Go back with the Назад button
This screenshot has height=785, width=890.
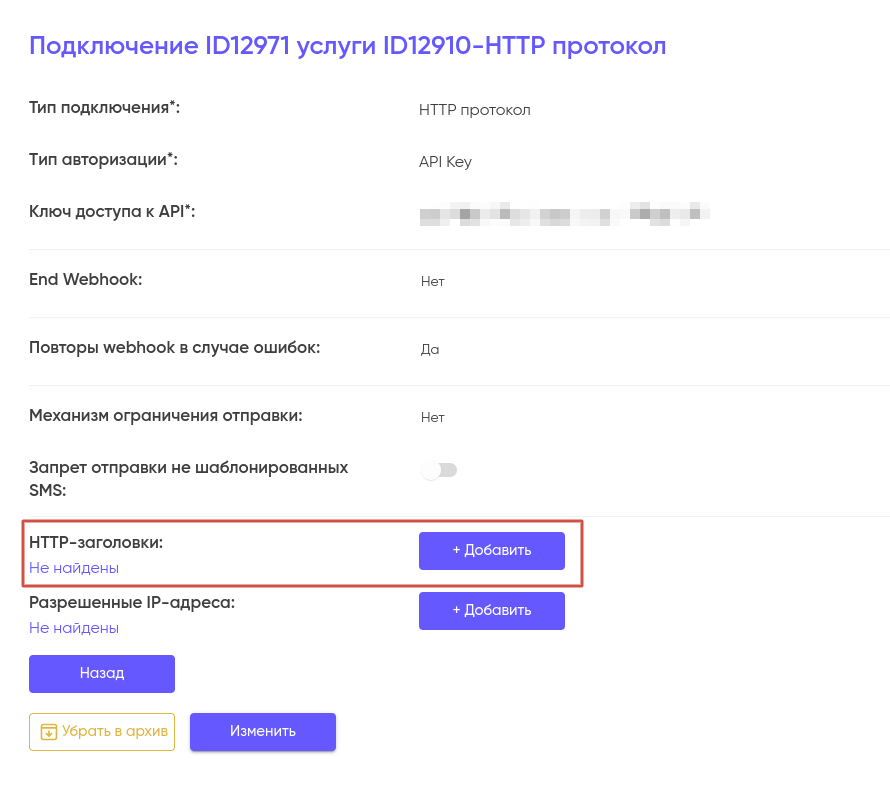pyautogui.click(x=102, y=673)
